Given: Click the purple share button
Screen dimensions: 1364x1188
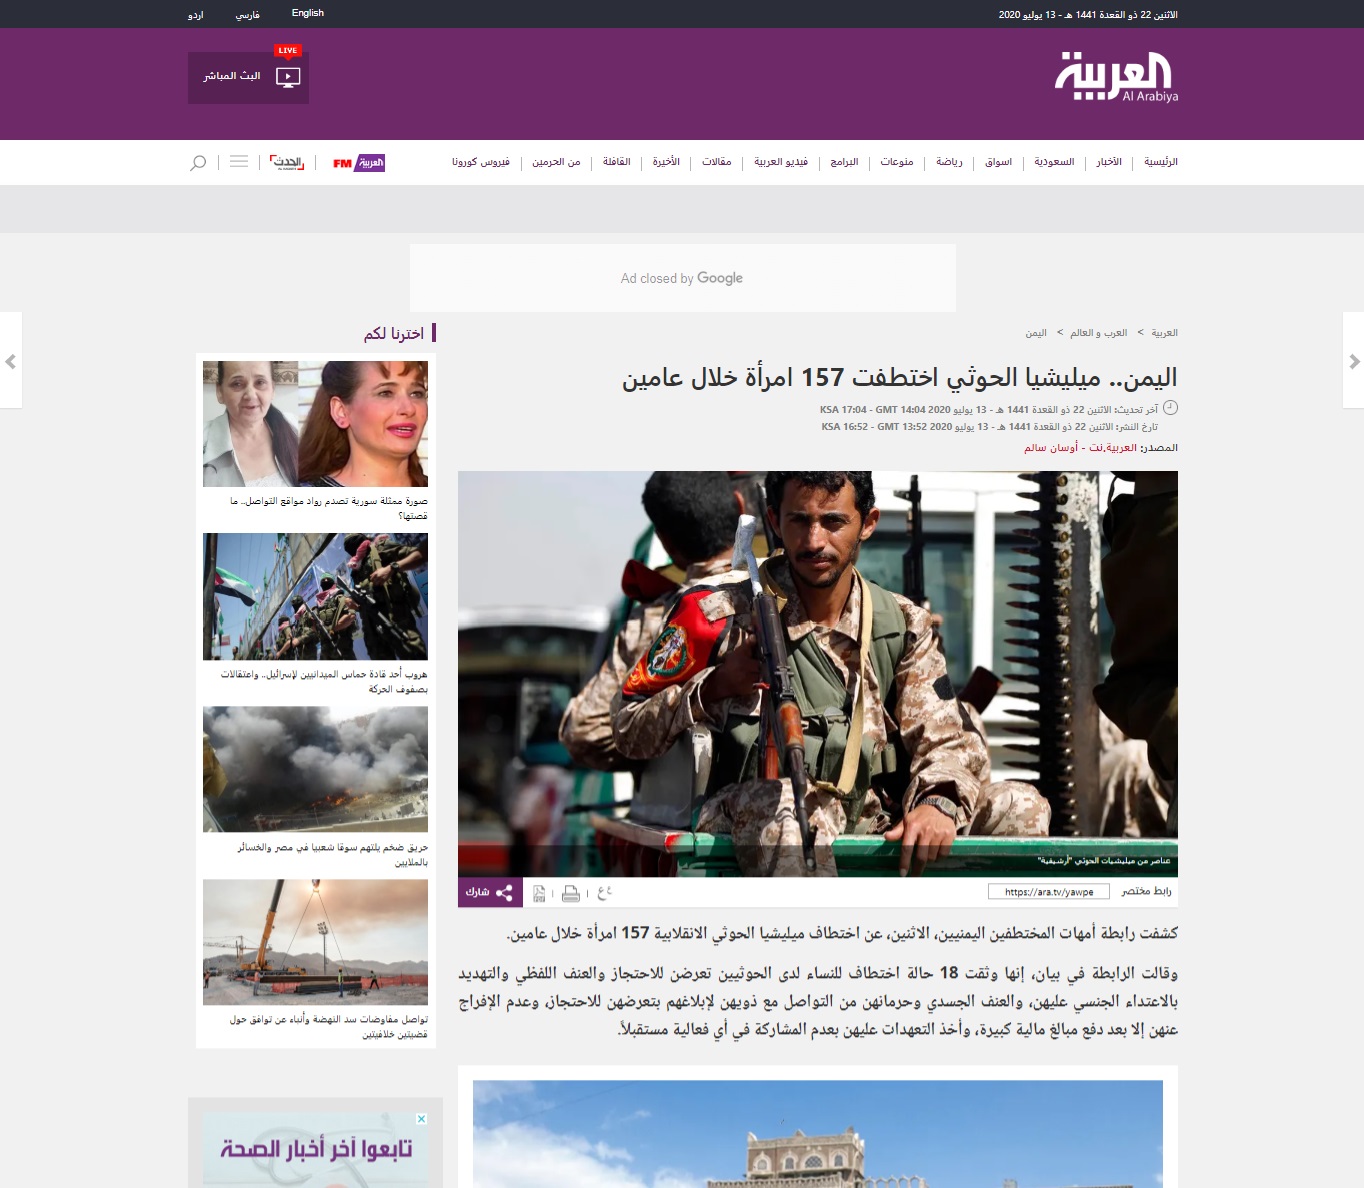Looking at the screenshot, I should (x=490, y=892).
